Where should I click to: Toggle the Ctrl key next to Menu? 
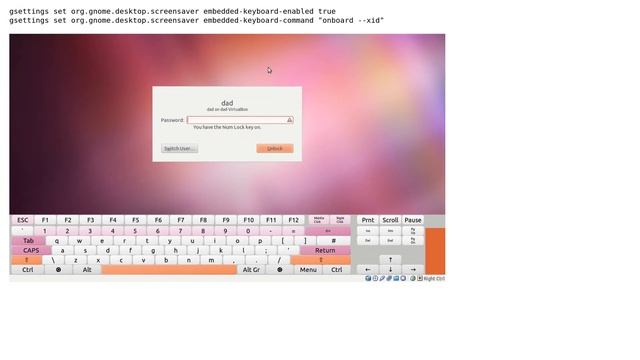(336, 270)
